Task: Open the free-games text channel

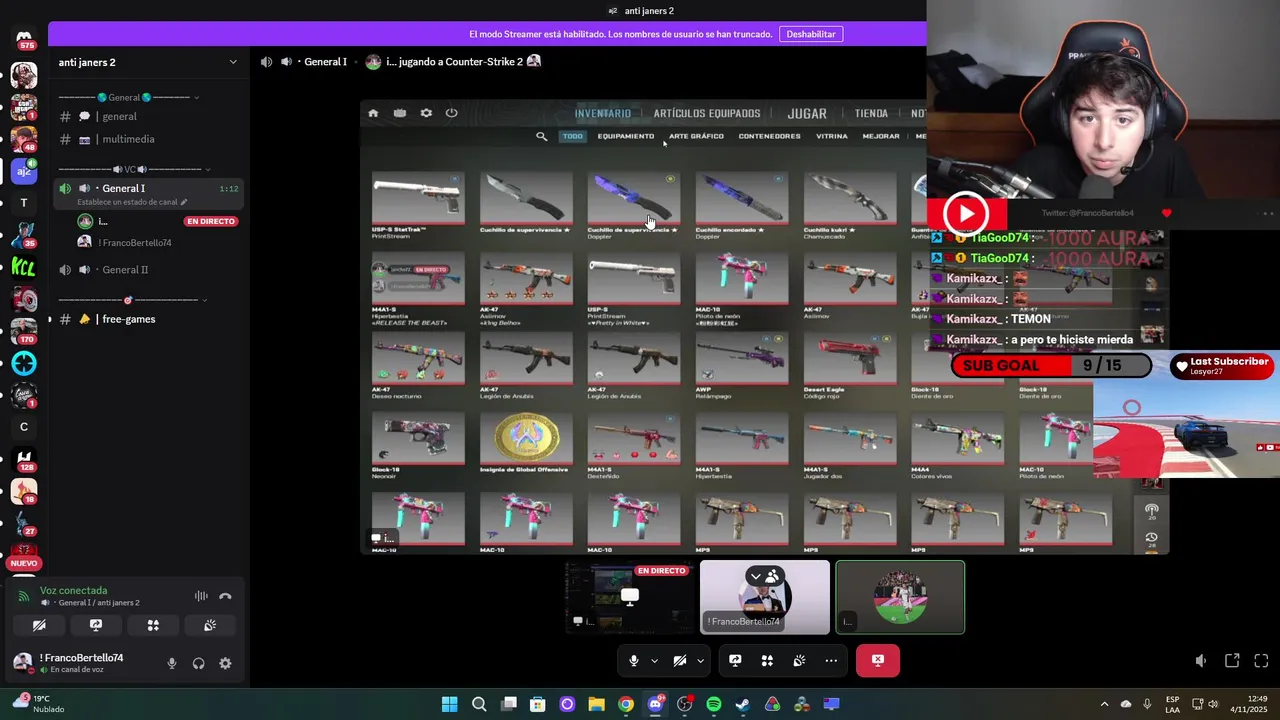Action: (x=147, y=319)
